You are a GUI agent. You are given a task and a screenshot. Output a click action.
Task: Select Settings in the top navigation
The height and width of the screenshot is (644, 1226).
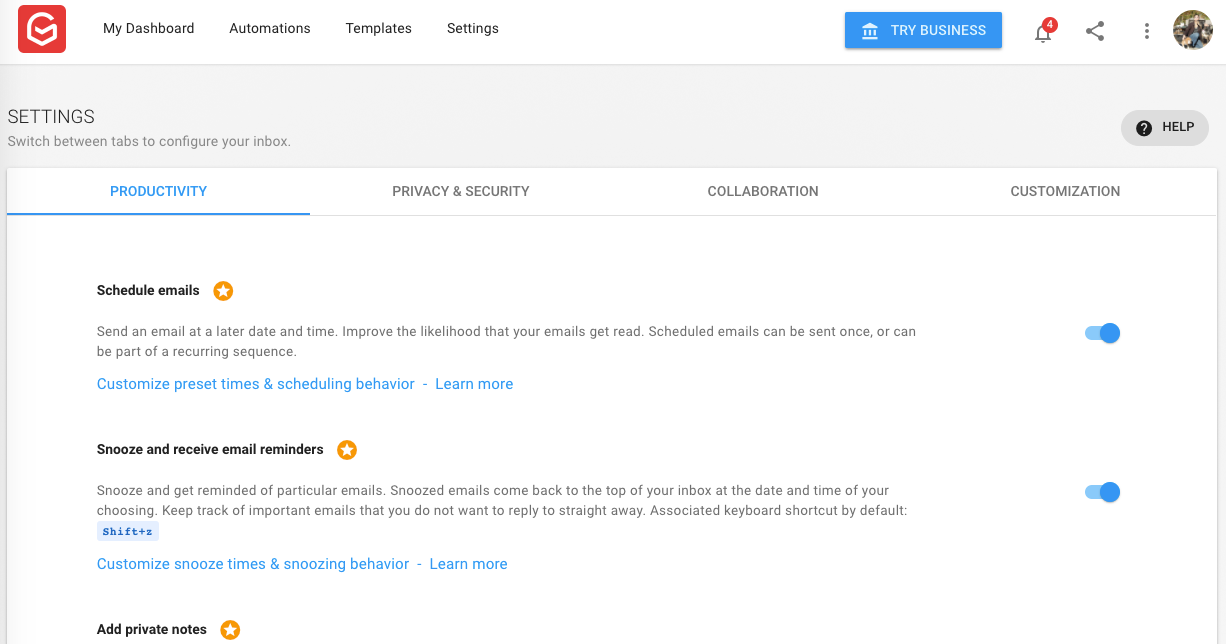click(473, 29)
